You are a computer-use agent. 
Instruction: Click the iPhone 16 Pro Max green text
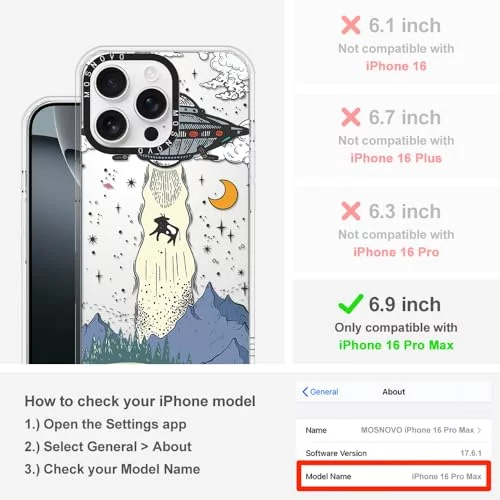pos(396,345)
